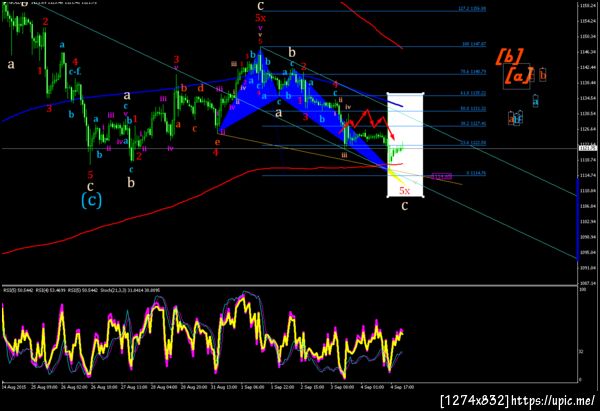Click the orange [b] wave label
600x411 pixels.
click(509, 57)
